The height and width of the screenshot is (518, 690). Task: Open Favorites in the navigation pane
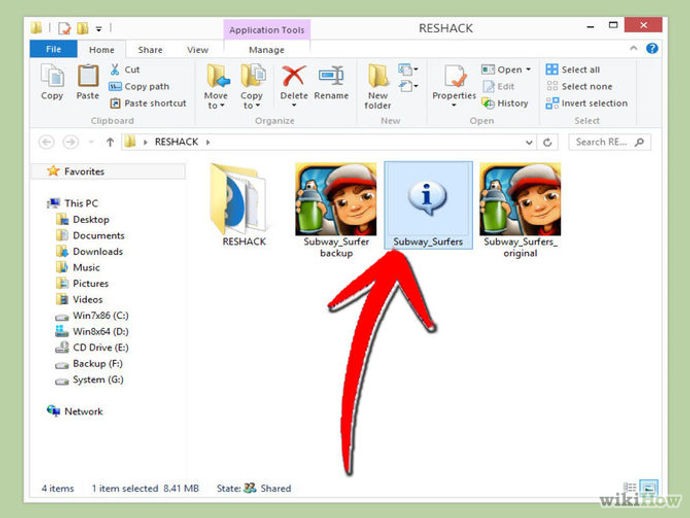pos(84,171)
